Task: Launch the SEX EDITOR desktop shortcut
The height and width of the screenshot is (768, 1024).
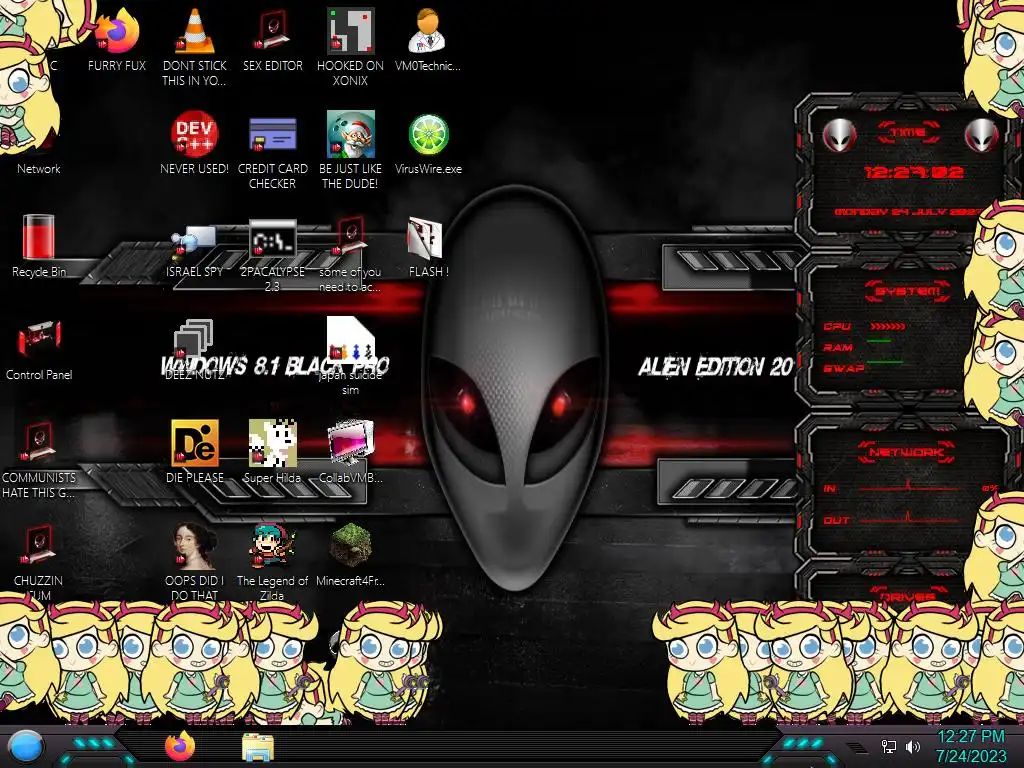Action: click(x=273, y=31)
